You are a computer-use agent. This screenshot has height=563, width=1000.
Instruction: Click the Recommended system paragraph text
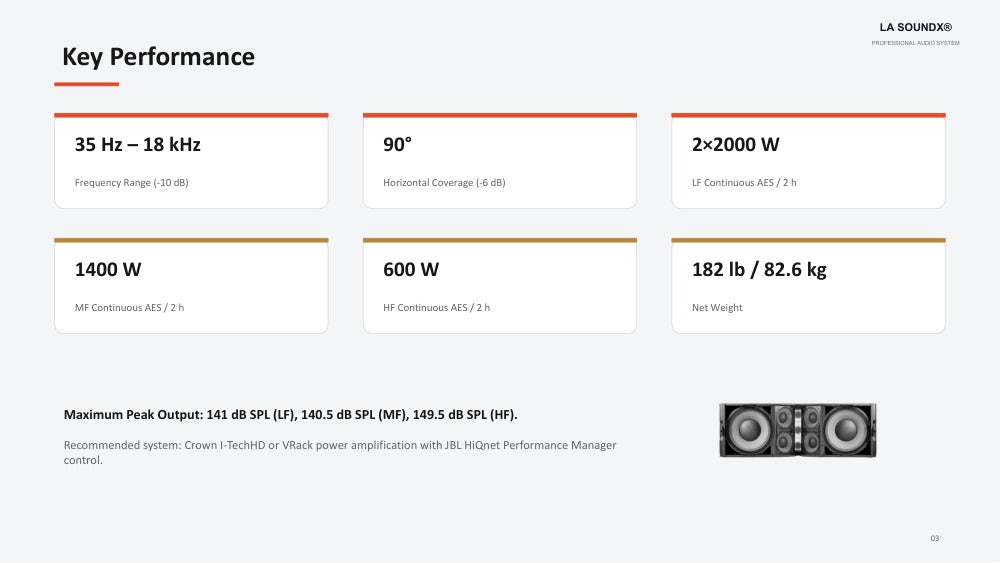[340, 452]
